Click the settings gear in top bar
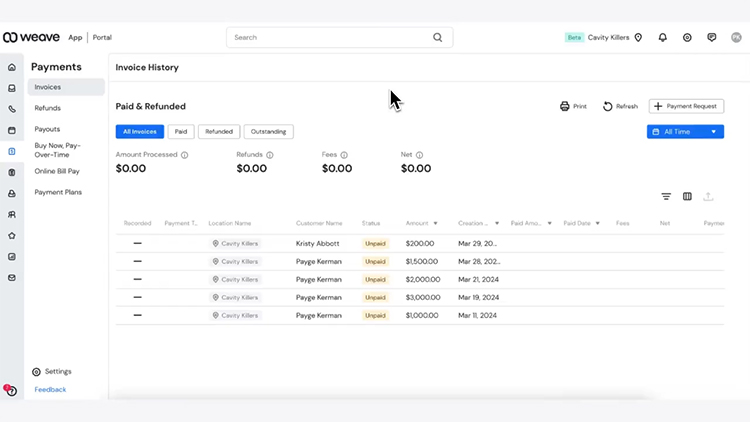 [687, 37]
